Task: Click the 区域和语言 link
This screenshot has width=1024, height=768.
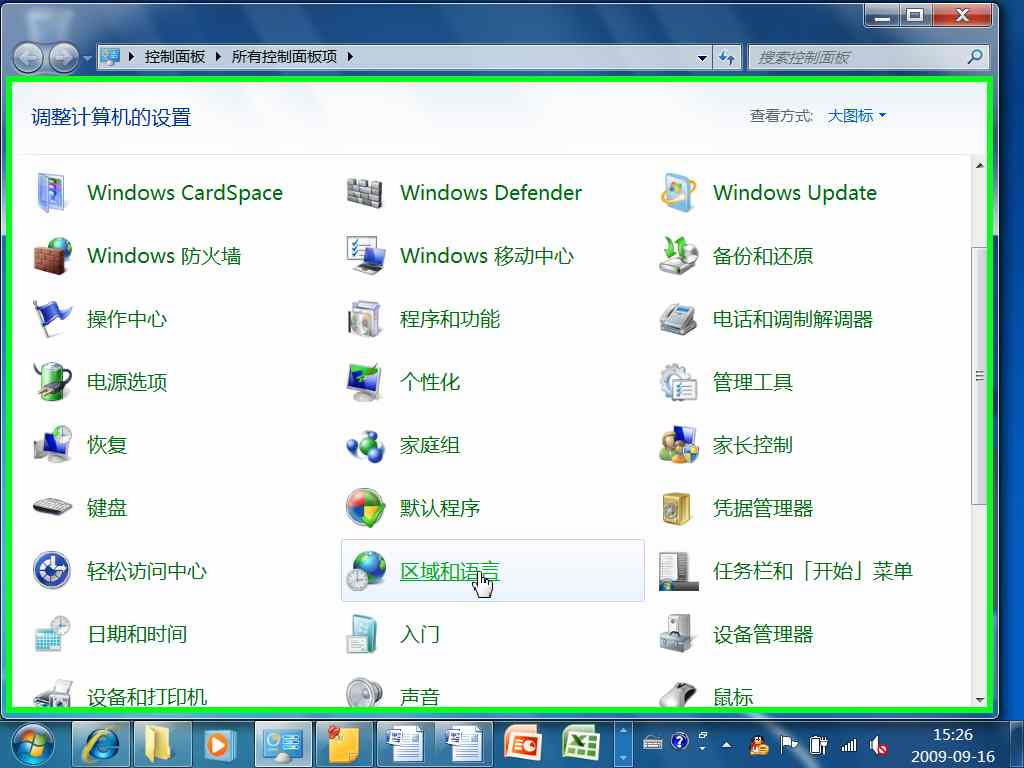Action: point(449,571)
